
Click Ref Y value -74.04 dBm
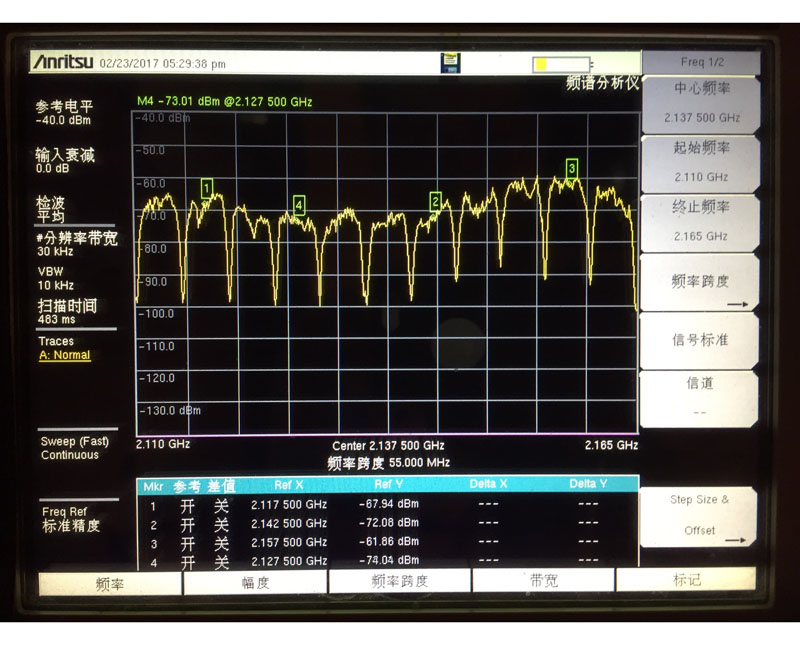[x=389, y=560]
